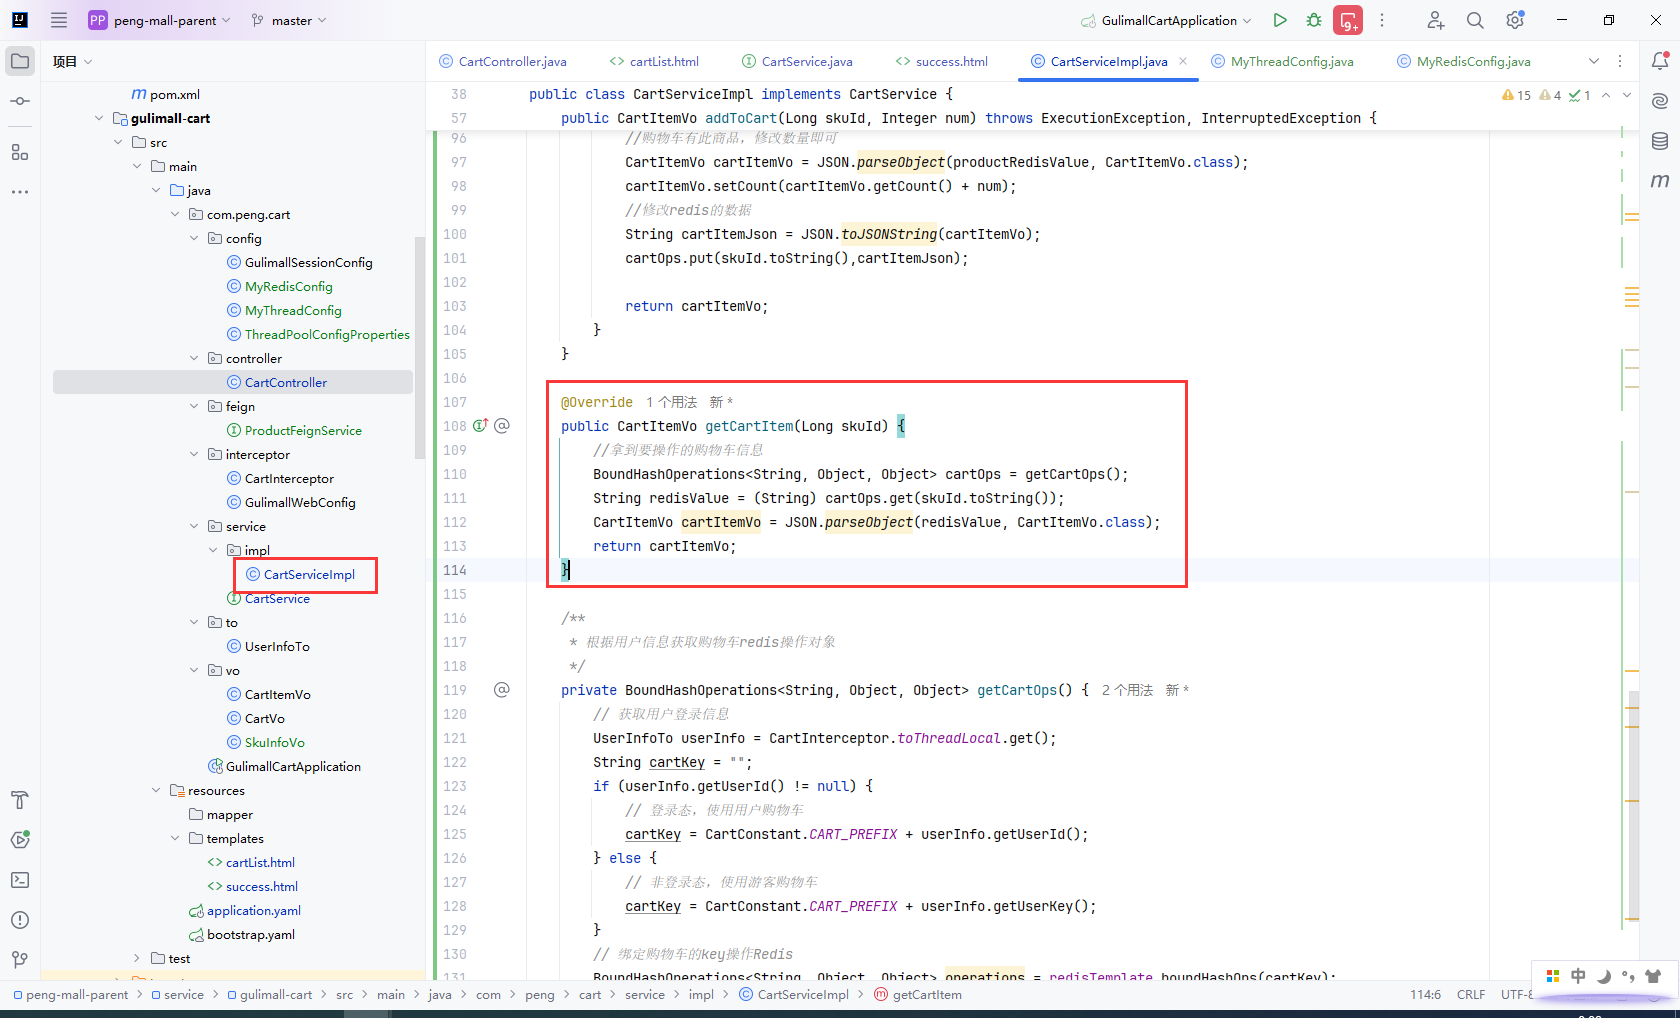The image size is (1680, 1018).
Task: Click the project tree vertical scrollbar
Action: click(x=420, y=348)
